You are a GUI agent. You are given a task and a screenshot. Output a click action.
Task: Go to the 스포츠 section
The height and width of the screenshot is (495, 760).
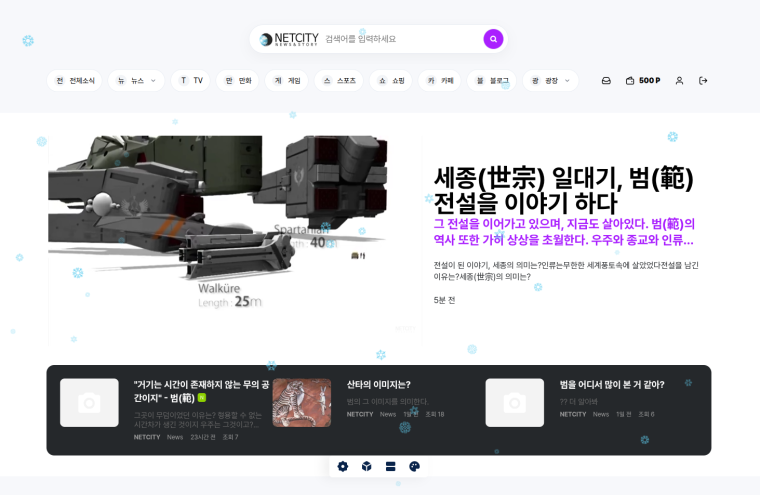point(339,81)
